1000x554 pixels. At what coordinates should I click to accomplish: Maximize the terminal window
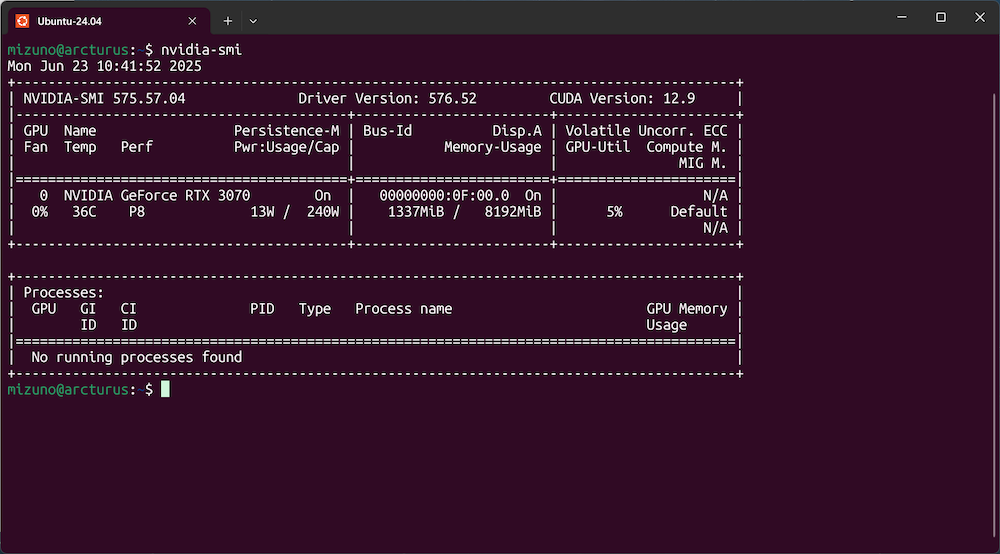click(940, 17)
